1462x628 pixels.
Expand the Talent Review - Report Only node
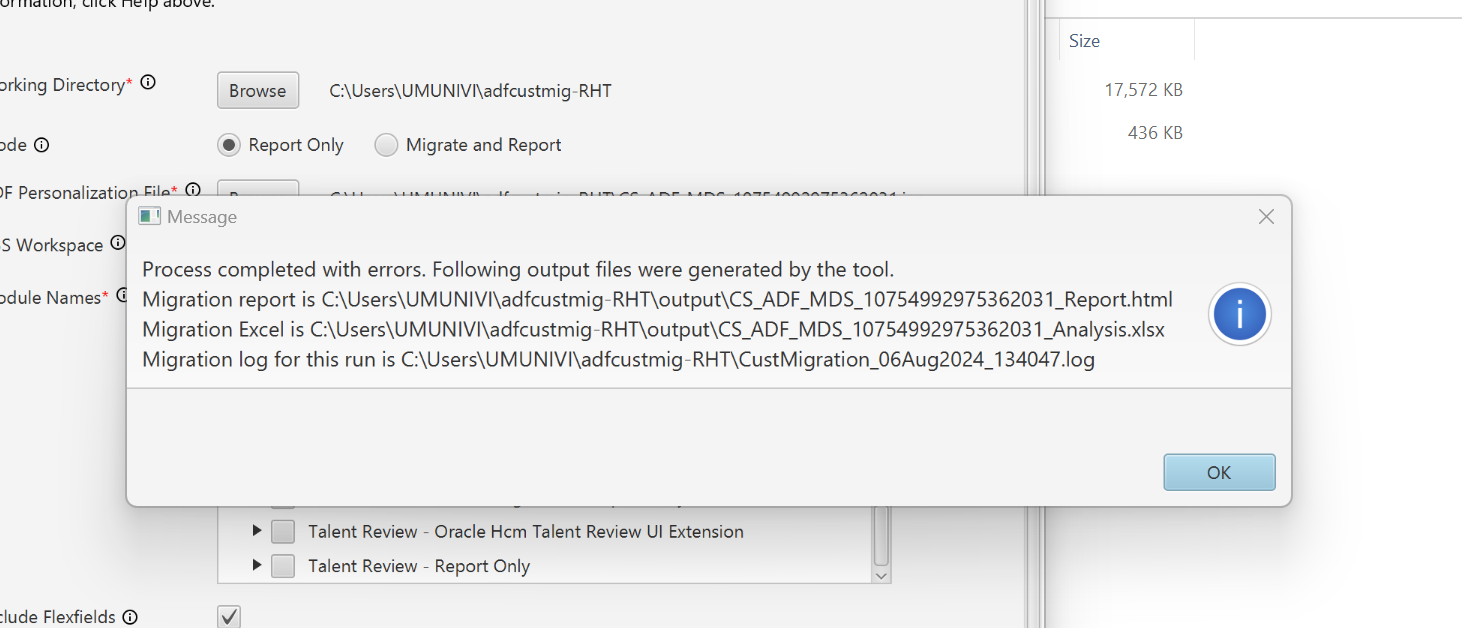point(257,565)
